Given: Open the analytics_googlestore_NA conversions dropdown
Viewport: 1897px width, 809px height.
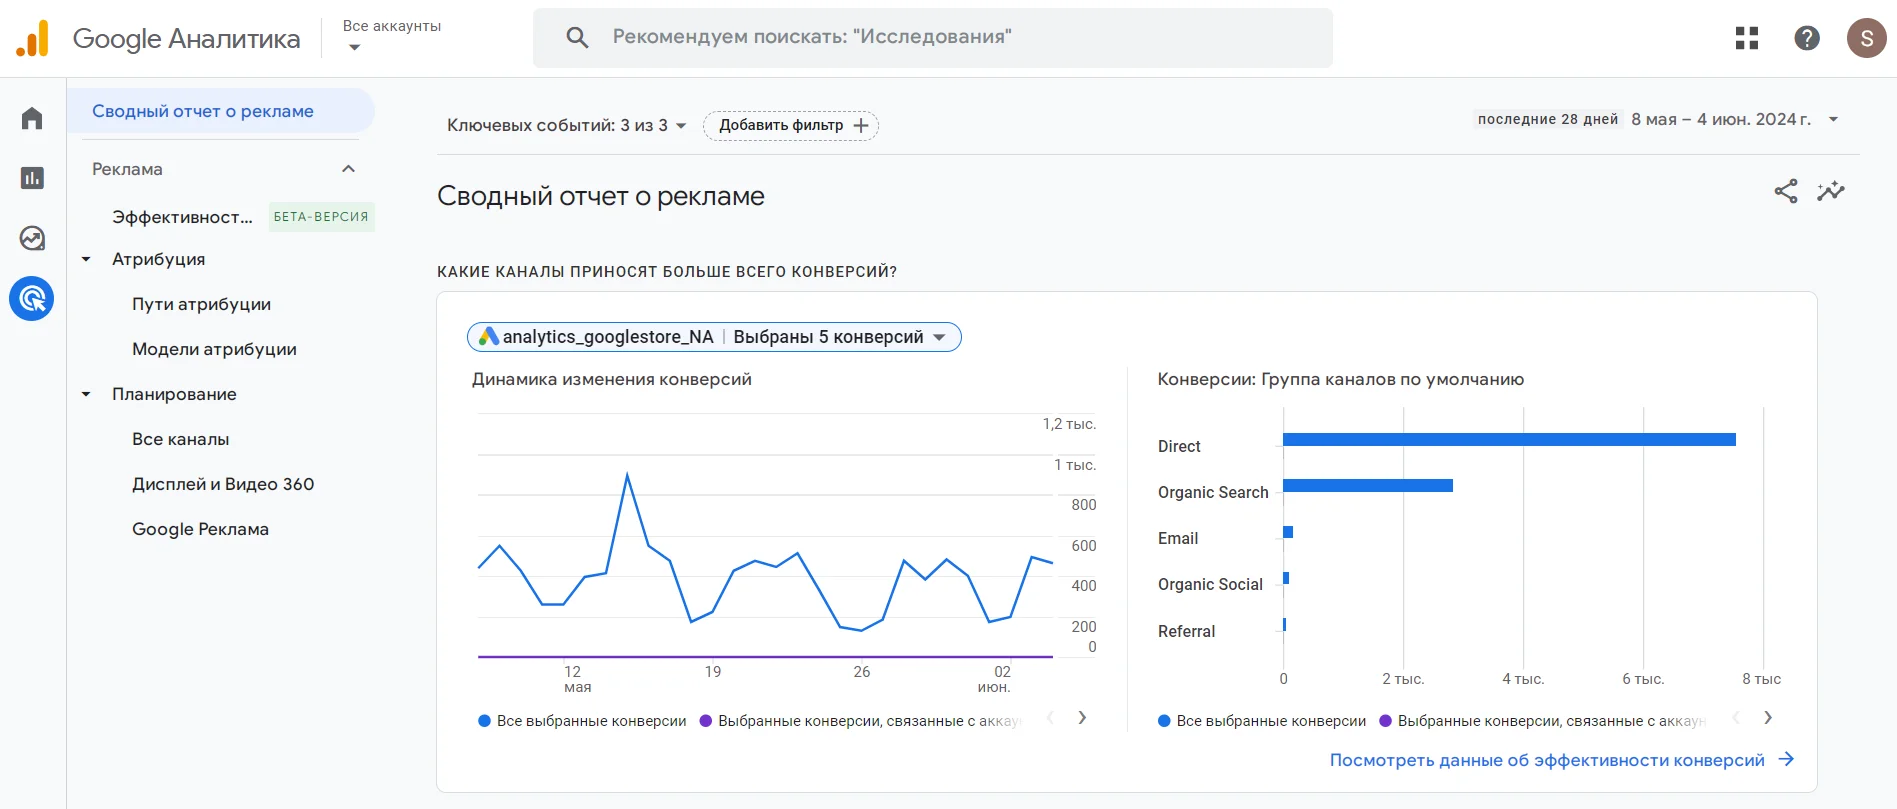Looking at the screenshot, I should 714,337.
